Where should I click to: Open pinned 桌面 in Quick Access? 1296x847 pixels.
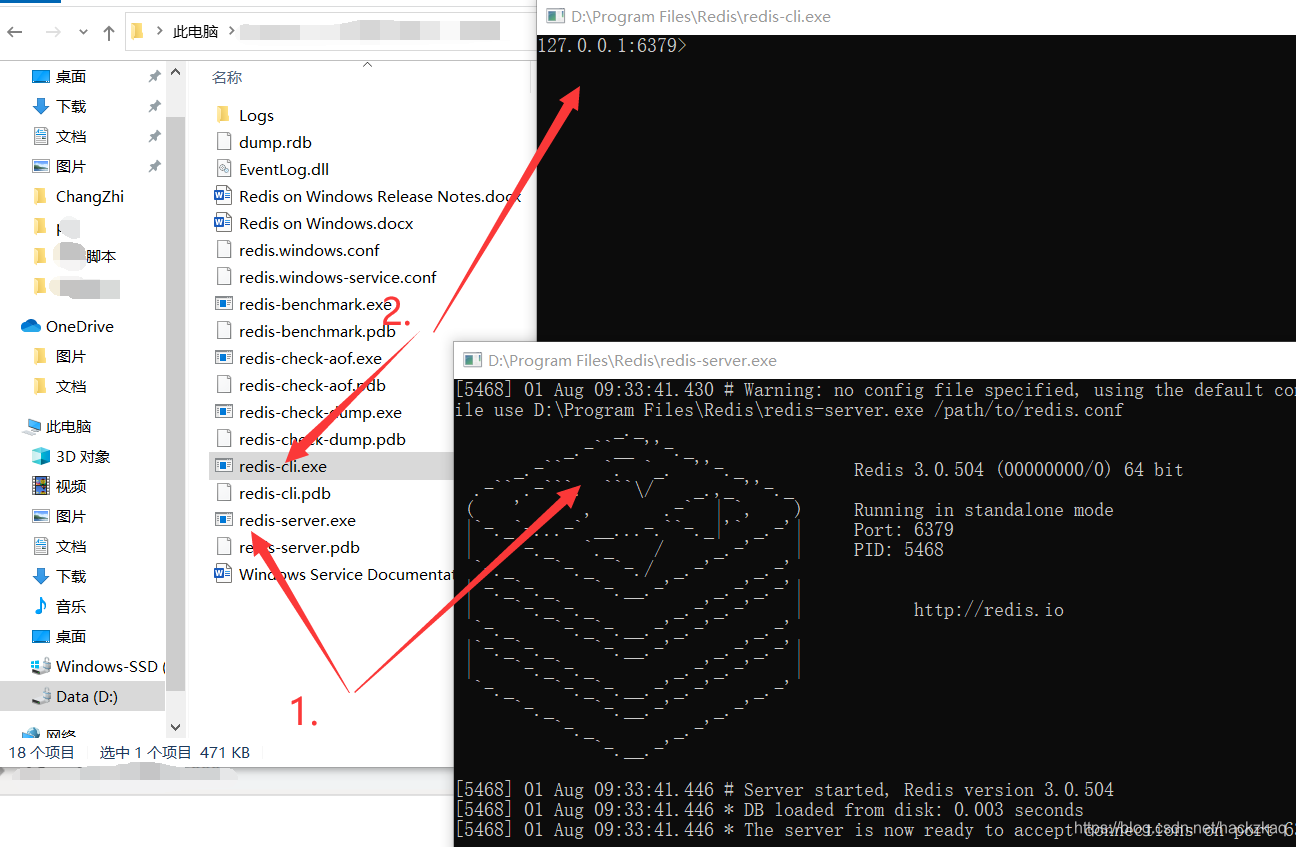(x=71, y=76)
